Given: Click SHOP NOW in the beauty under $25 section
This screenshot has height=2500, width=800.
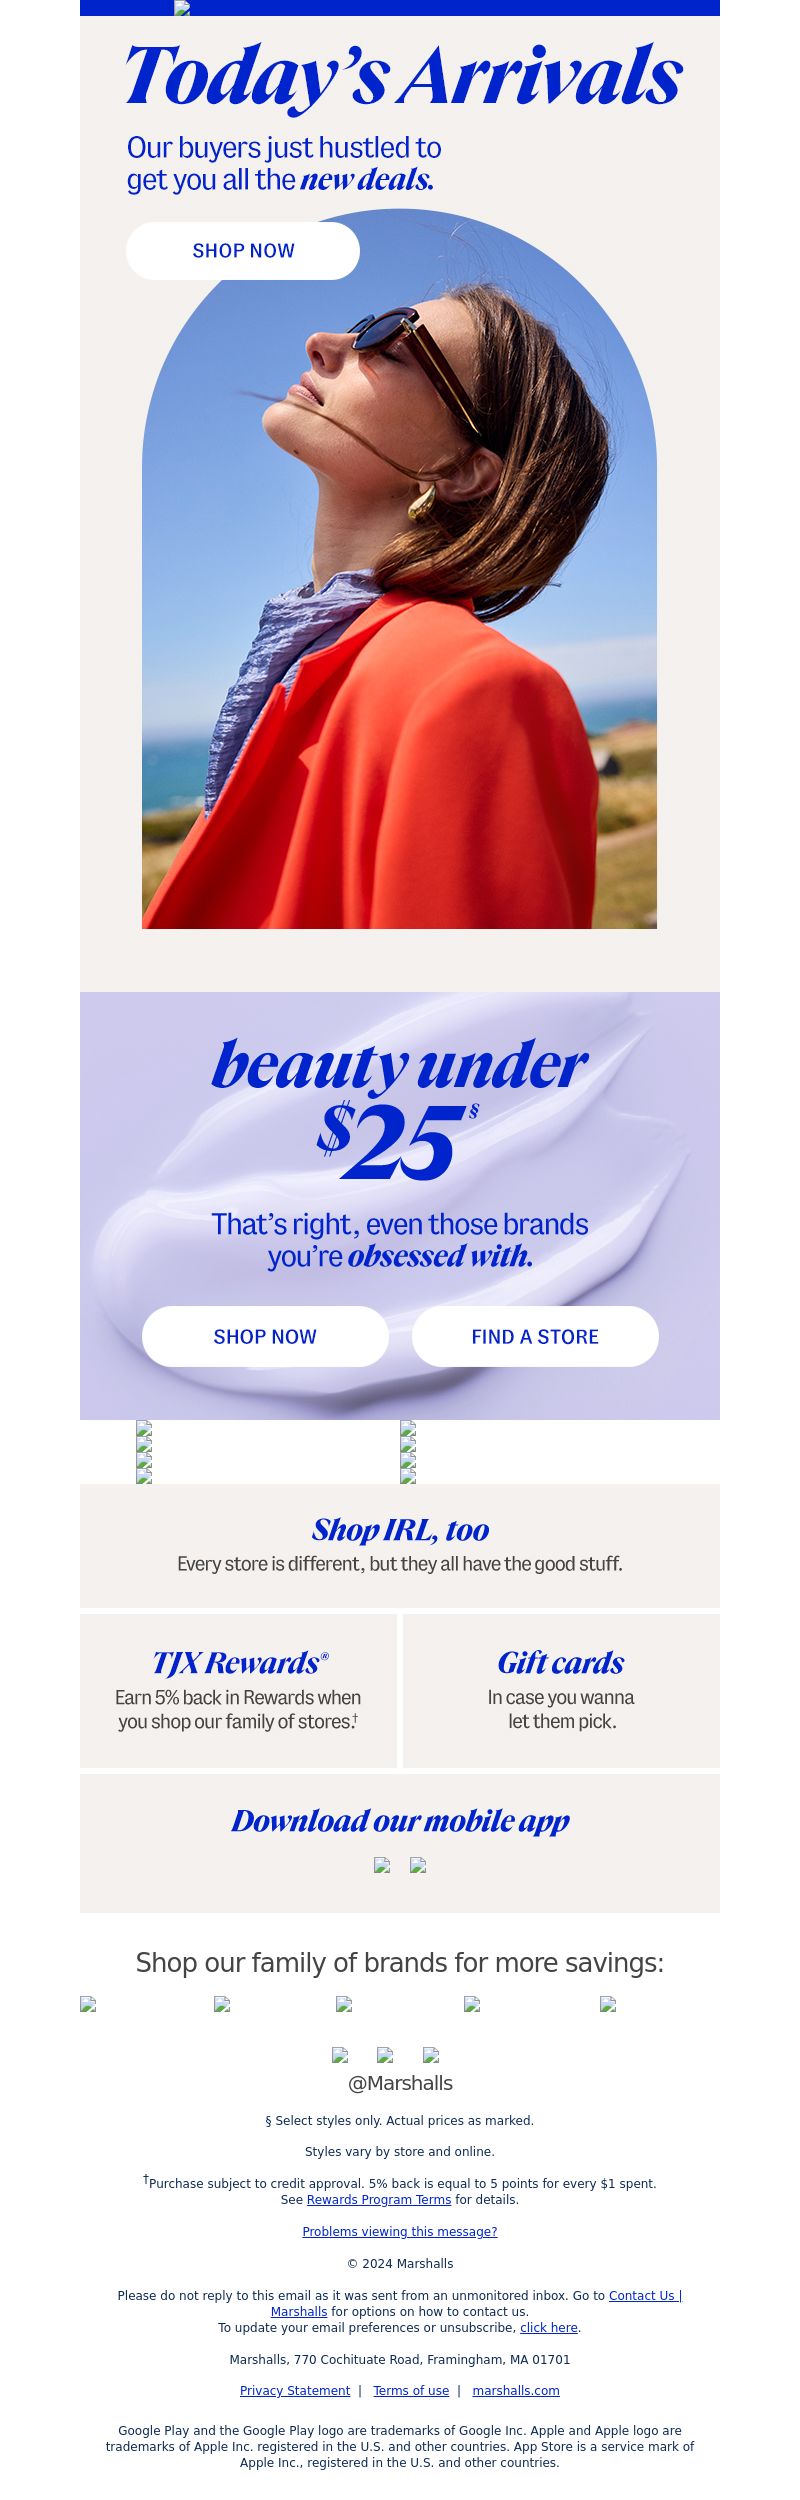Looking at the screenshot, I should click(265, 1336).
